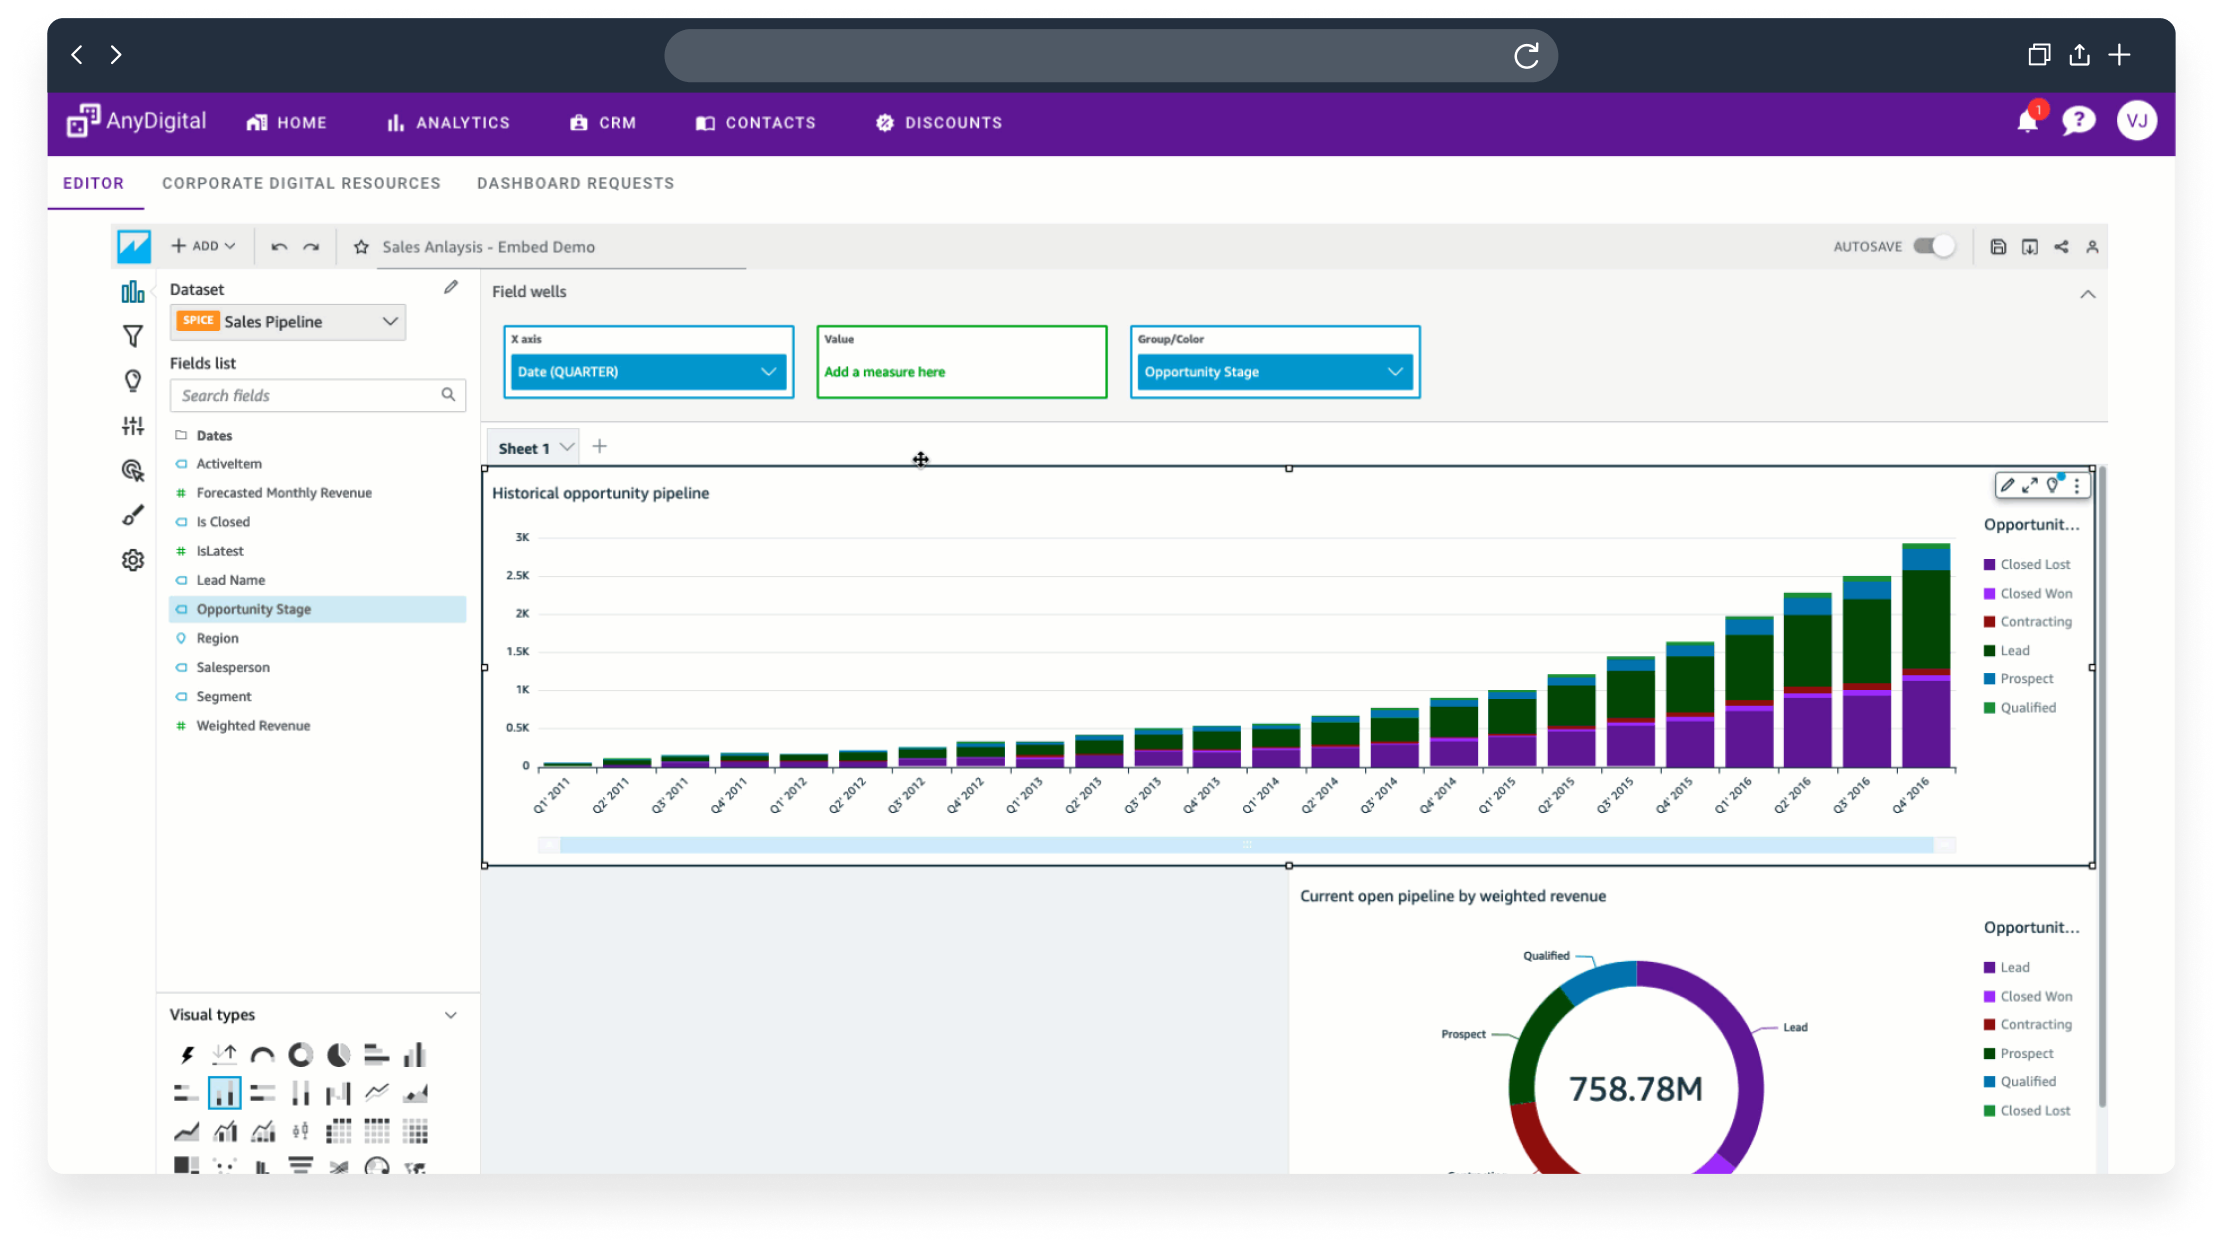Screen dimensions: 2220x1247
Task: Select the Weighted Revenue field
Action: pos(253,726)
